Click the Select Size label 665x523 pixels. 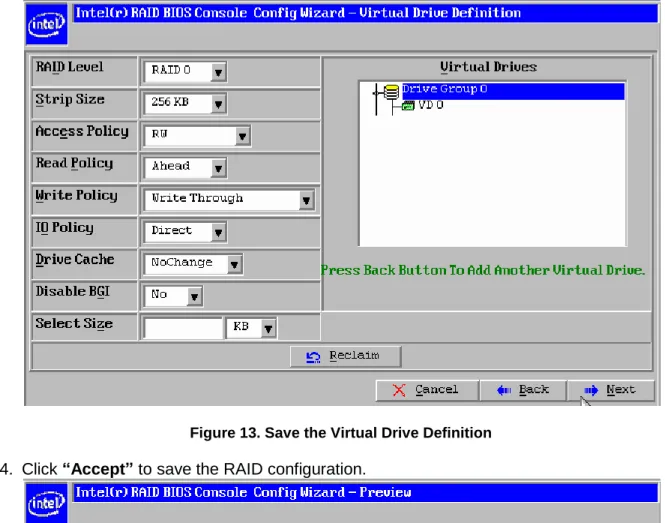74,324
